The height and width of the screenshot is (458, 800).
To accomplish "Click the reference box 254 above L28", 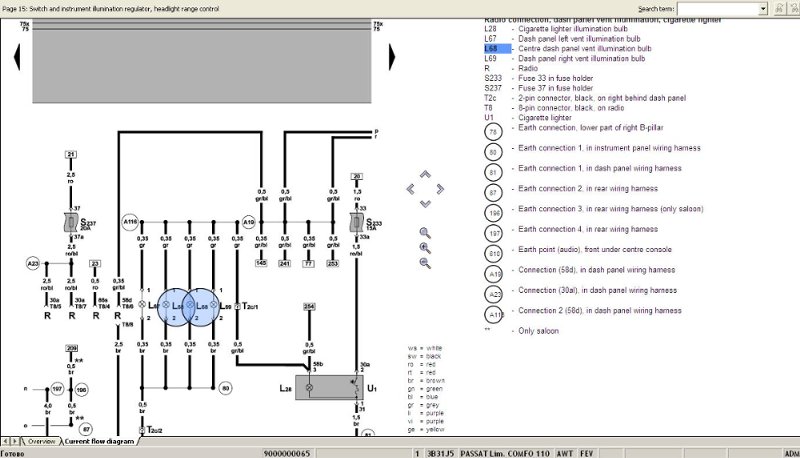I will point(309,307).
